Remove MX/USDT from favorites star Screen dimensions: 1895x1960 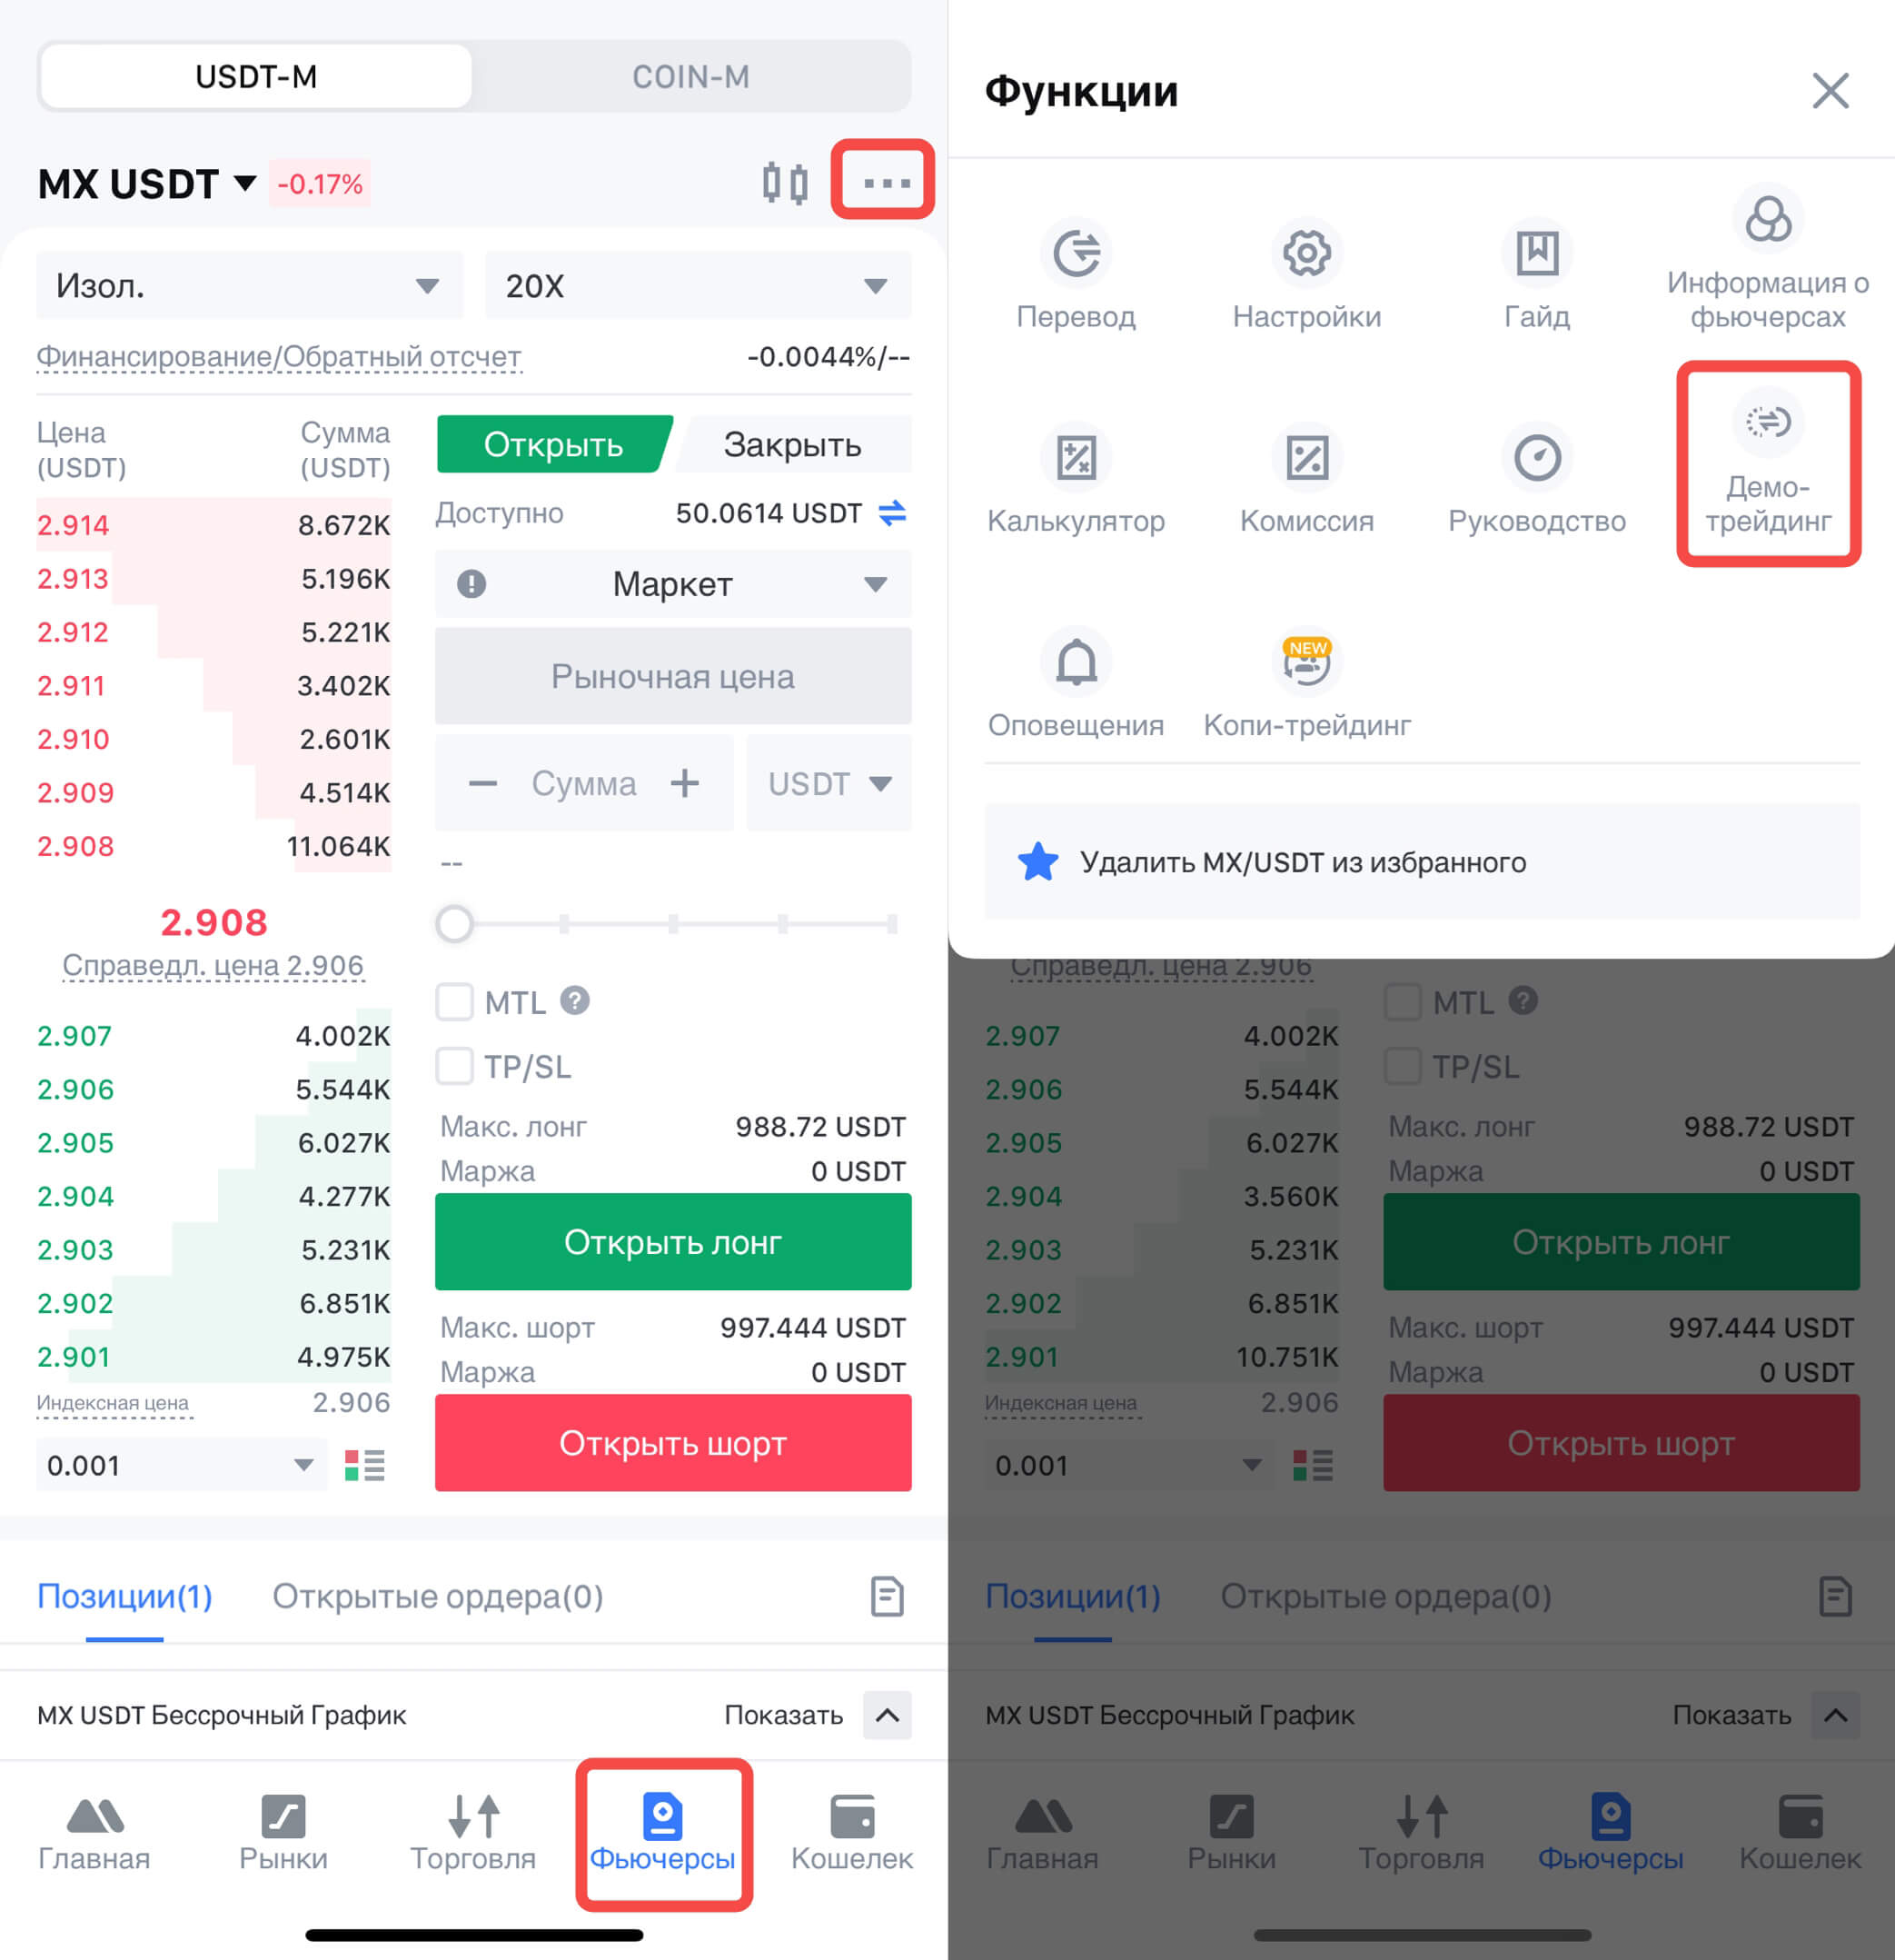(1038, 861)
